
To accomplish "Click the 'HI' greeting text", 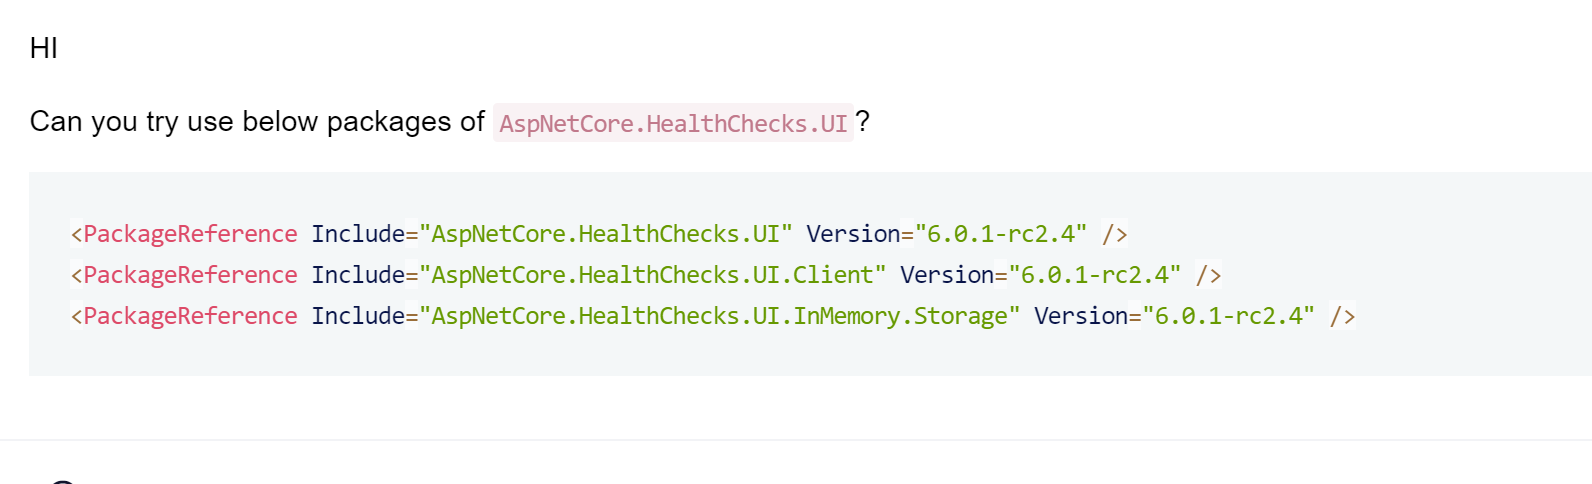I will click(44, 48).
